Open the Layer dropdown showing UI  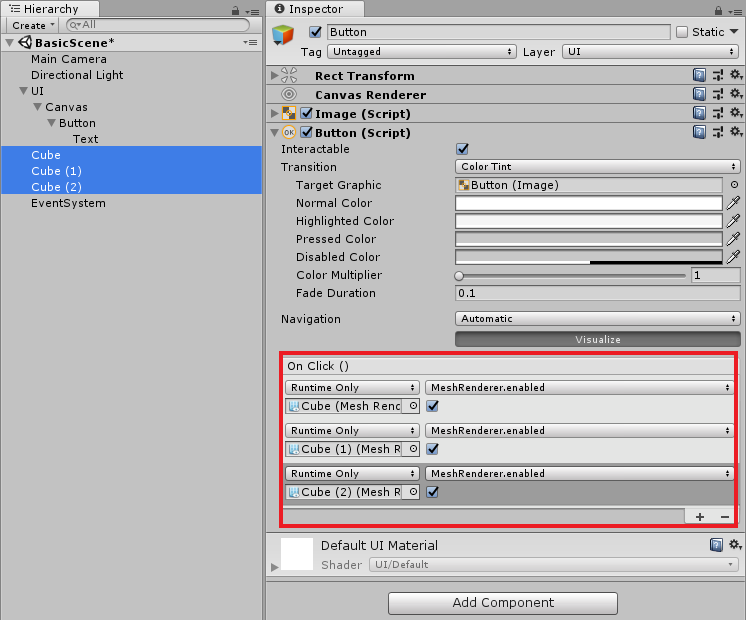650,51
